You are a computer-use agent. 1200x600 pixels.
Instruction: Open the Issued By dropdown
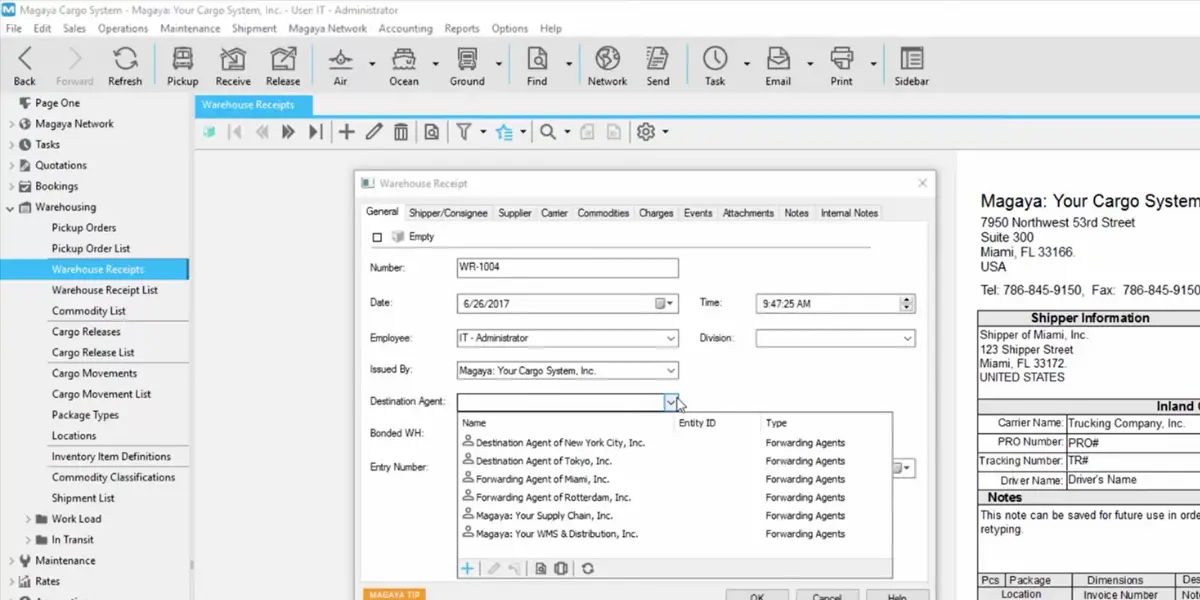(x=670, y=371)
